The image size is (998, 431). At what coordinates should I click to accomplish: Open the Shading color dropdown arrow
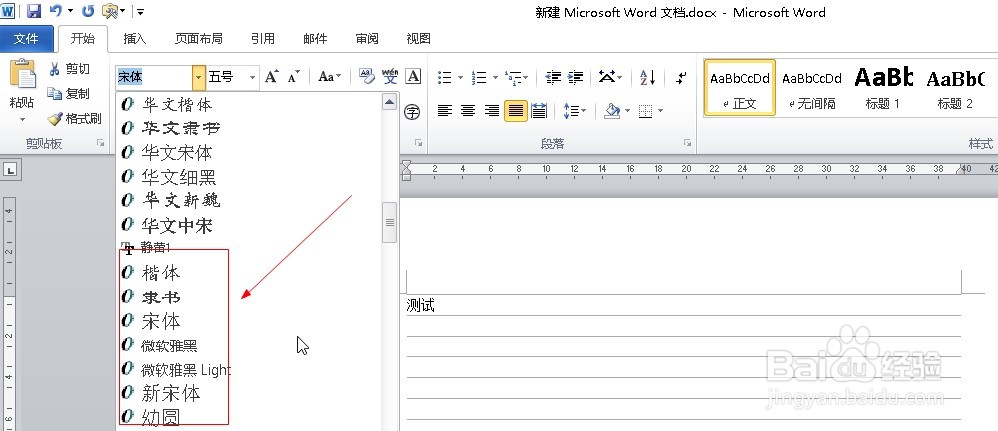coord(627,111)
